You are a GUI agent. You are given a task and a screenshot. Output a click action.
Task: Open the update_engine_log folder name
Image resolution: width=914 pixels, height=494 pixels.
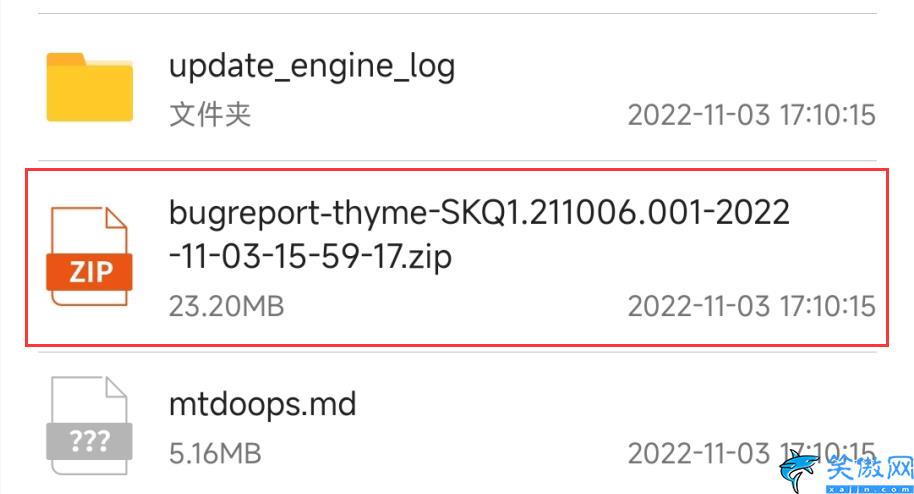point(312,66)
